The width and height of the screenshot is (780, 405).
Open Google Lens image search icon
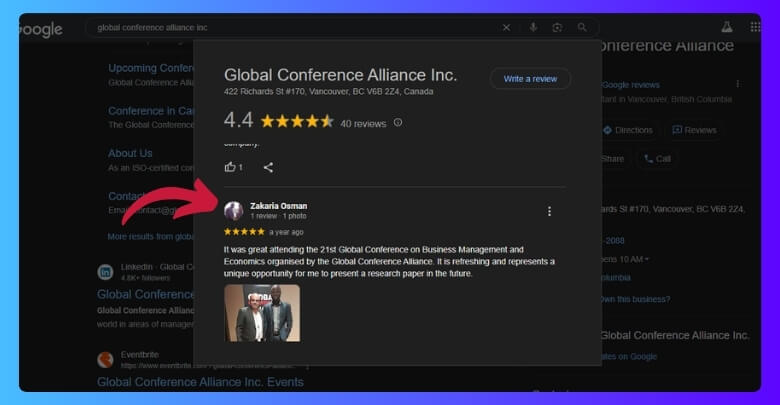[x=557, y=27]
